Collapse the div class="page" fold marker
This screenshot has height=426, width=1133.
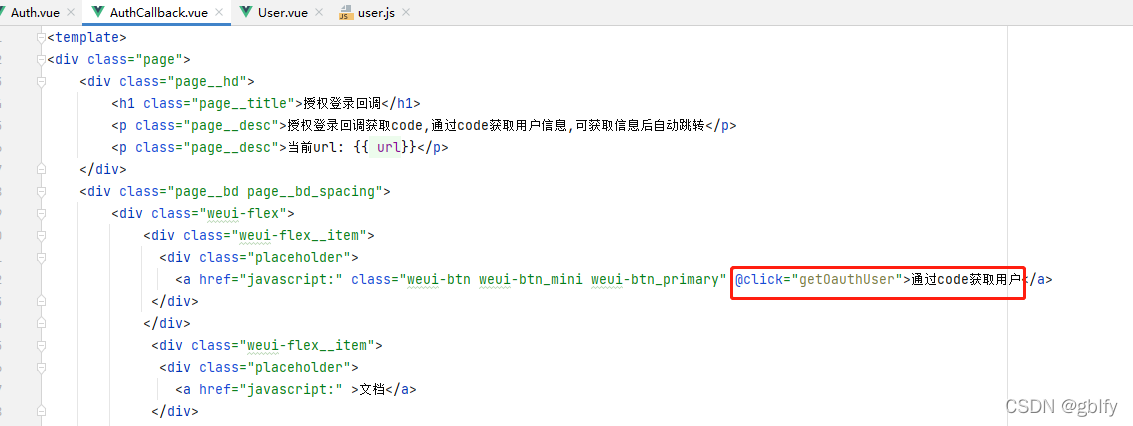[x=41, y=59]
